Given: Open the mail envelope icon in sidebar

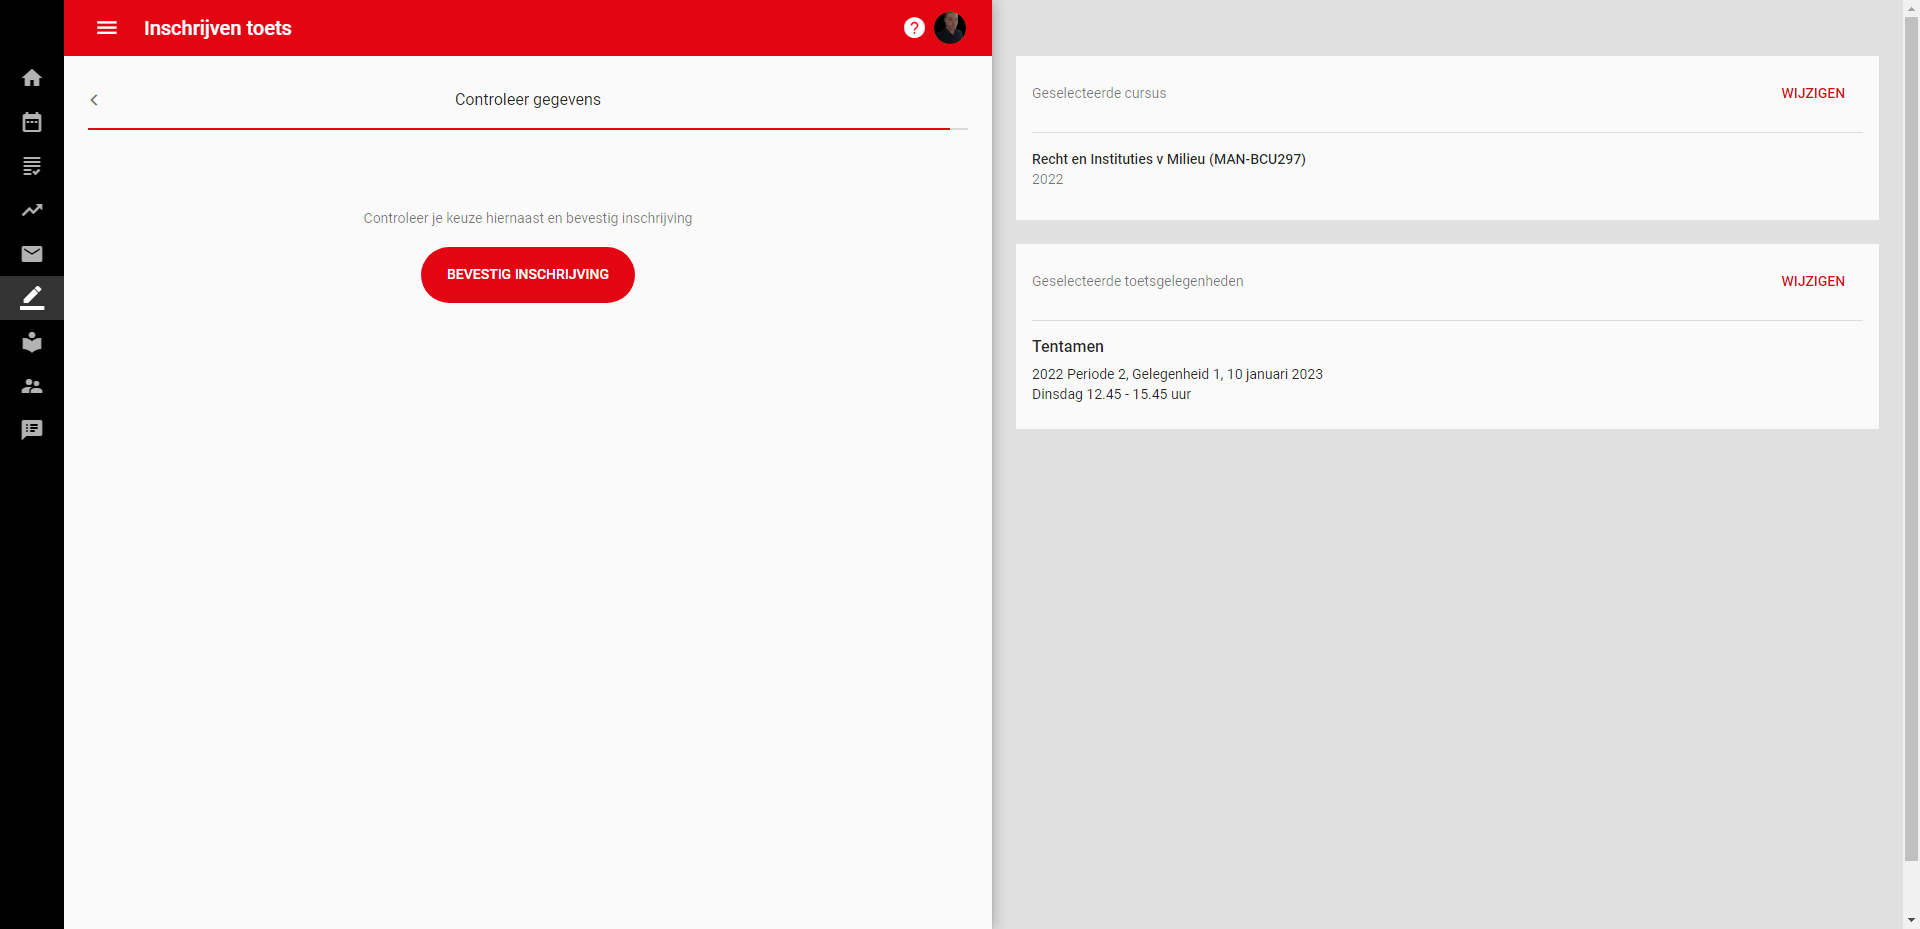Looking at the screenshot, I should point(32,254).
